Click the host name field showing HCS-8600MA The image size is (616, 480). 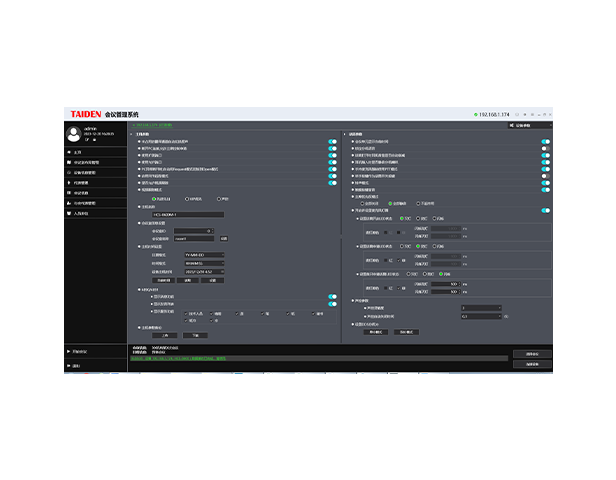(188, 214)
